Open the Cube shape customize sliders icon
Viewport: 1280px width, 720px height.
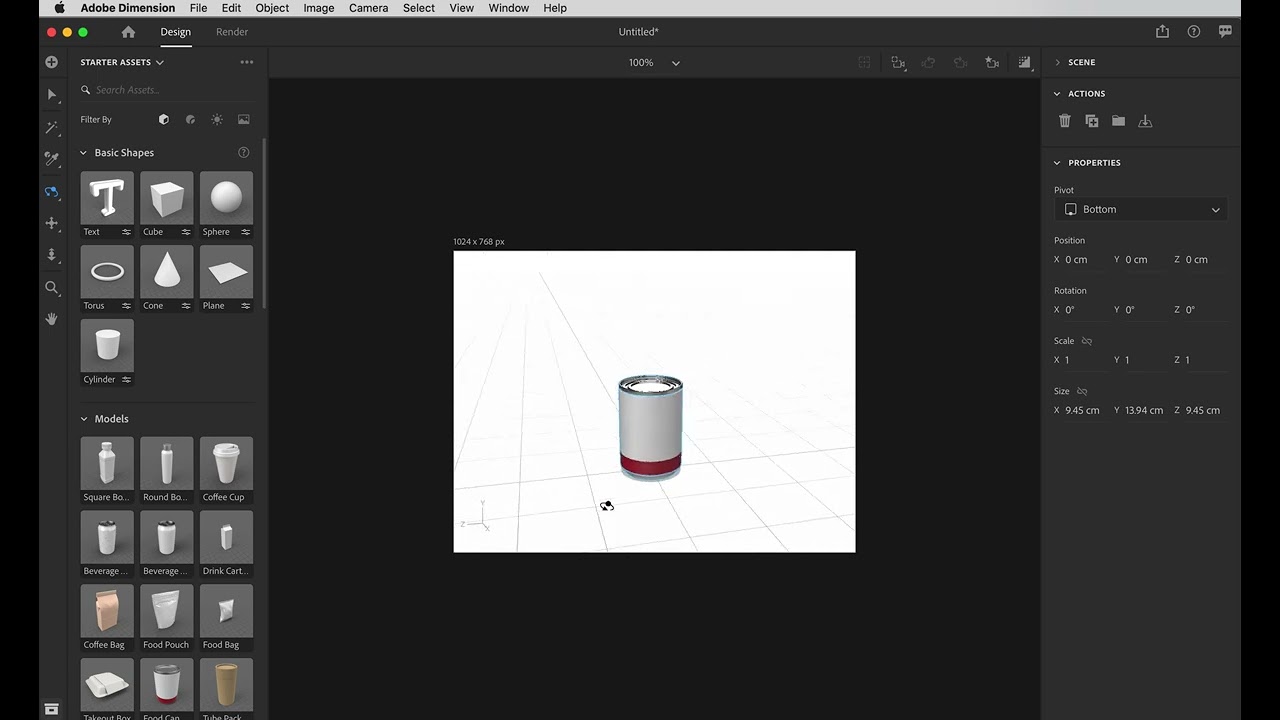186,232
